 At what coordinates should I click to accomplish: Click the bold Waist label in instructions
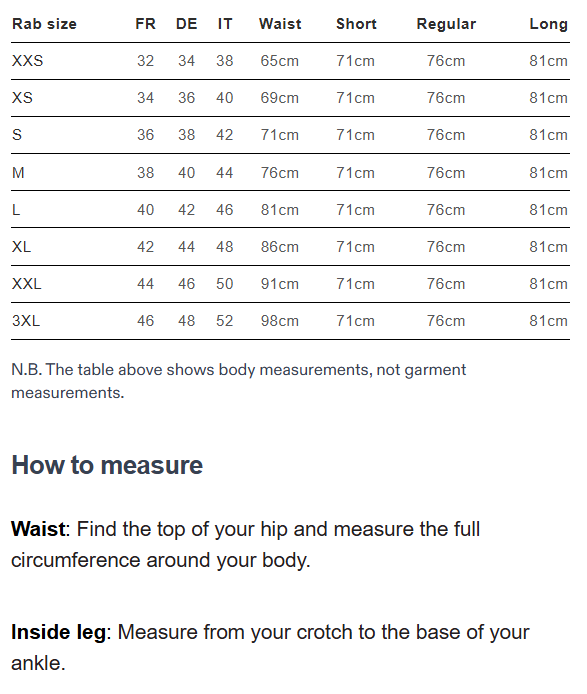coord(38,529)
